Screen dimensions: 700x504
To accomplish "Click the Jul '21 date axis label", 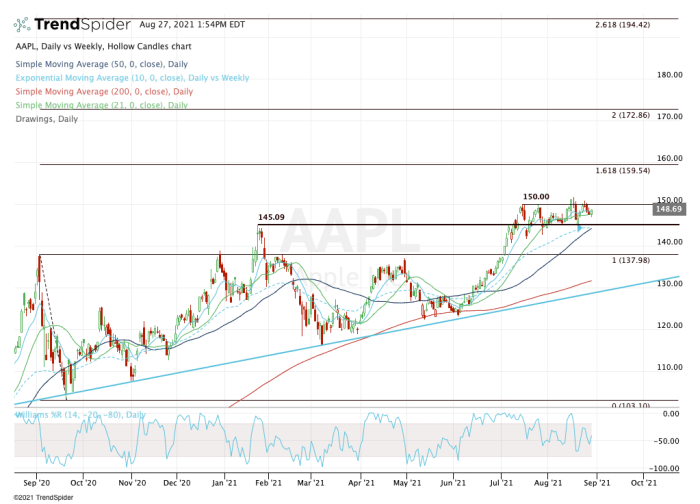I will (x=501, y=483).
